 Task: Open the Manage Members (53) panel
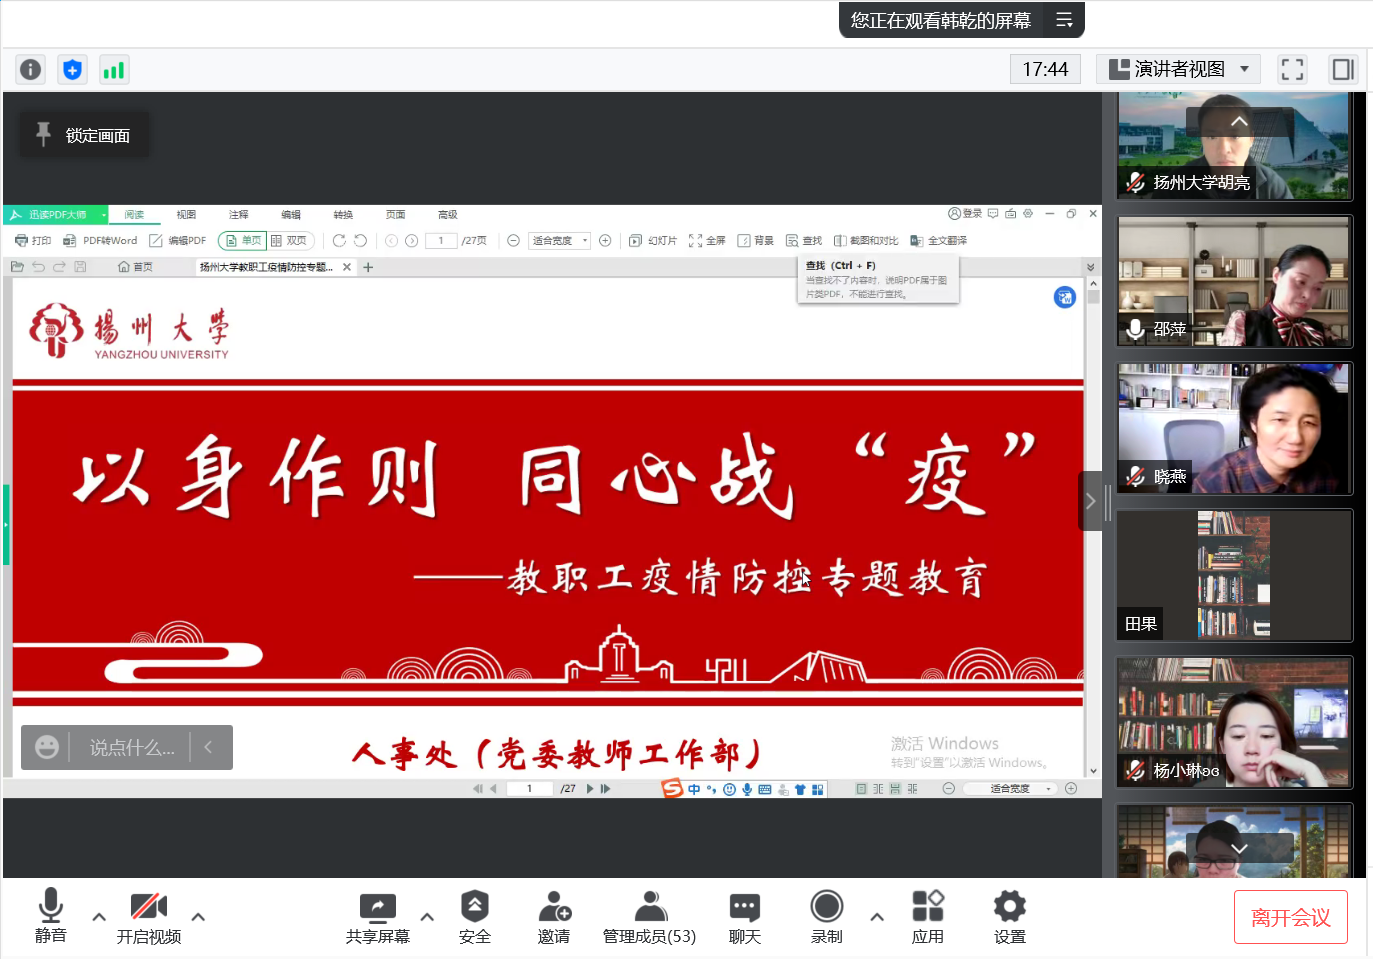click(649, 917)
